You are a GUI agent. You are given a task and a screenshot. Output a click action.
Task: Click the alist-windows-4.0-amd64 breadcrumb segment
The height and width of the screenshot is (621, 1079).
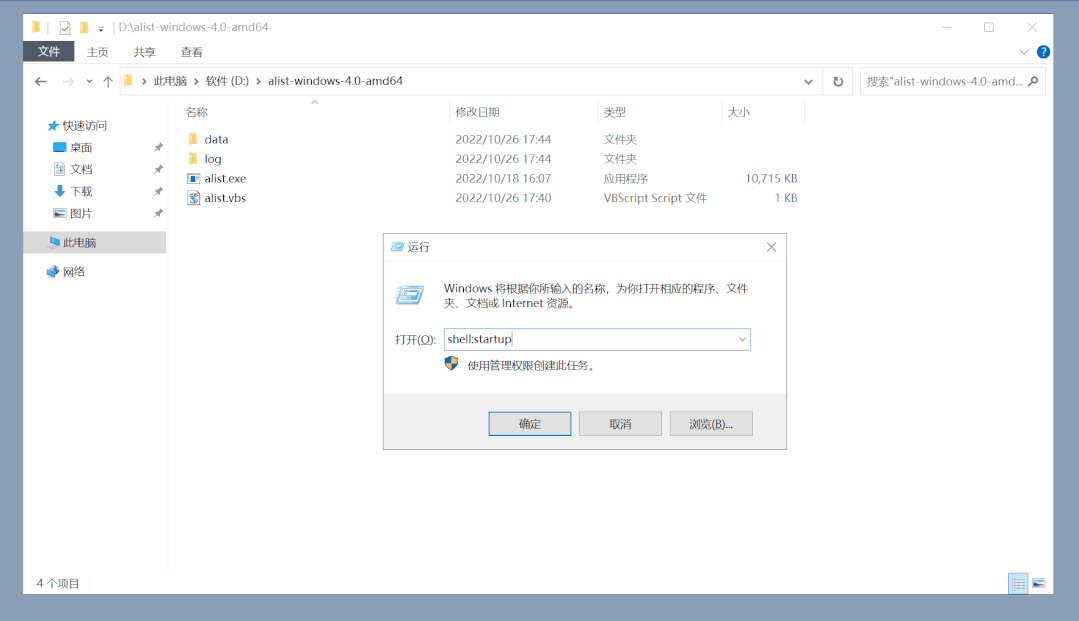(335, 81)
